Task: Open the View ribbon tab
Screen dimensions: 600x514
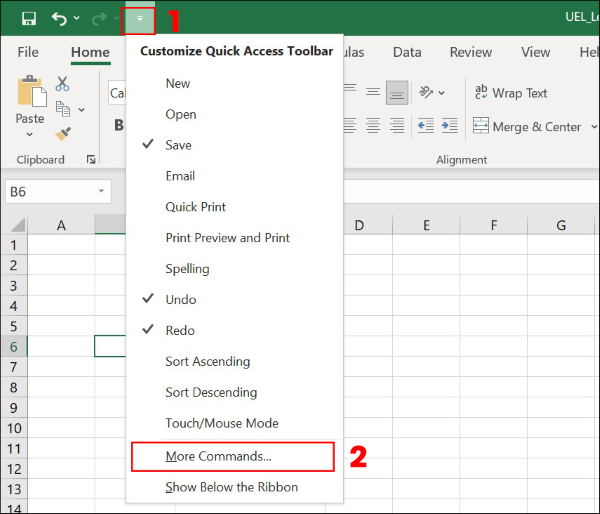Action: coord(535,52)
